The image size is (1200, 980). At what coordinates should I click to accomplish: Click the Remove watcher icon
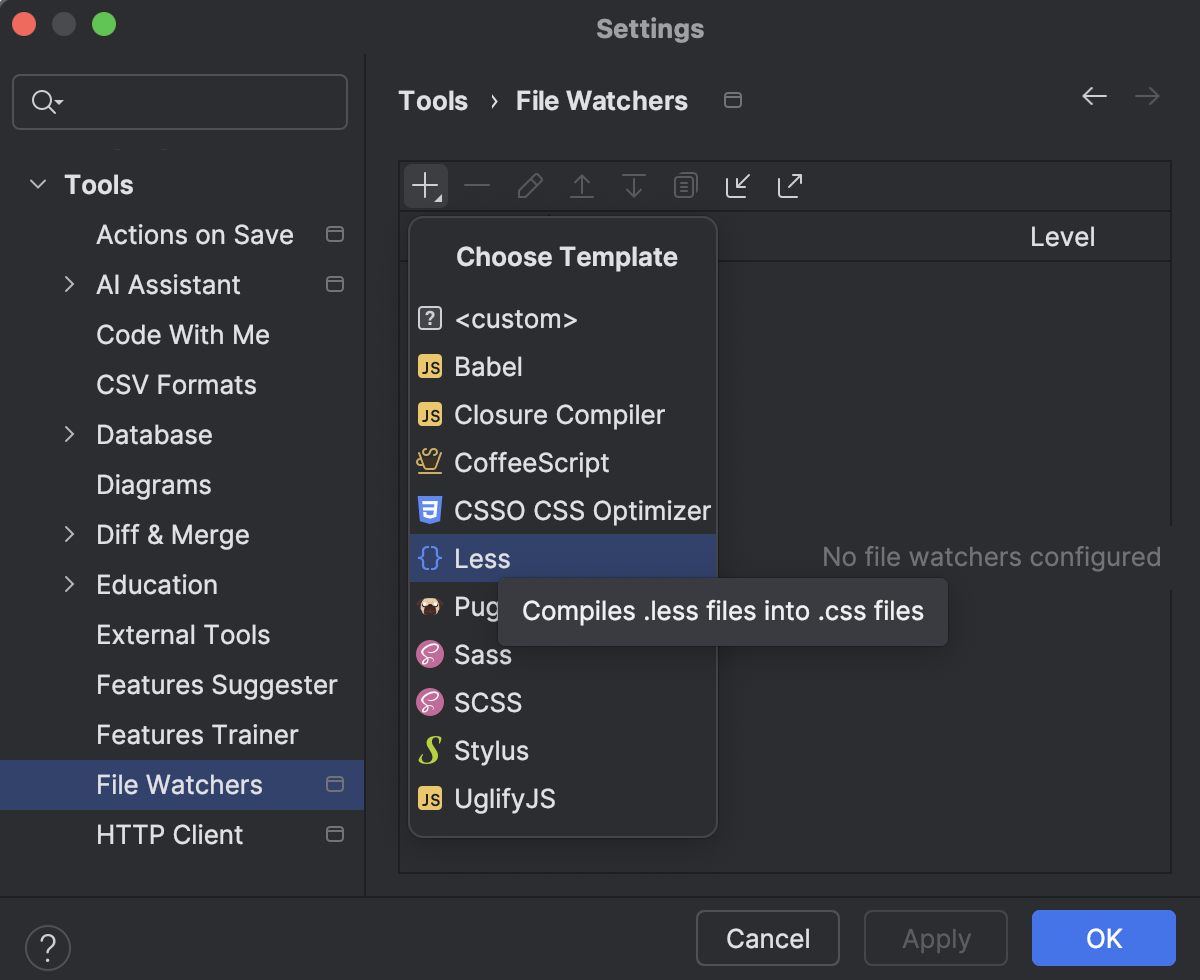click(477, 185)
